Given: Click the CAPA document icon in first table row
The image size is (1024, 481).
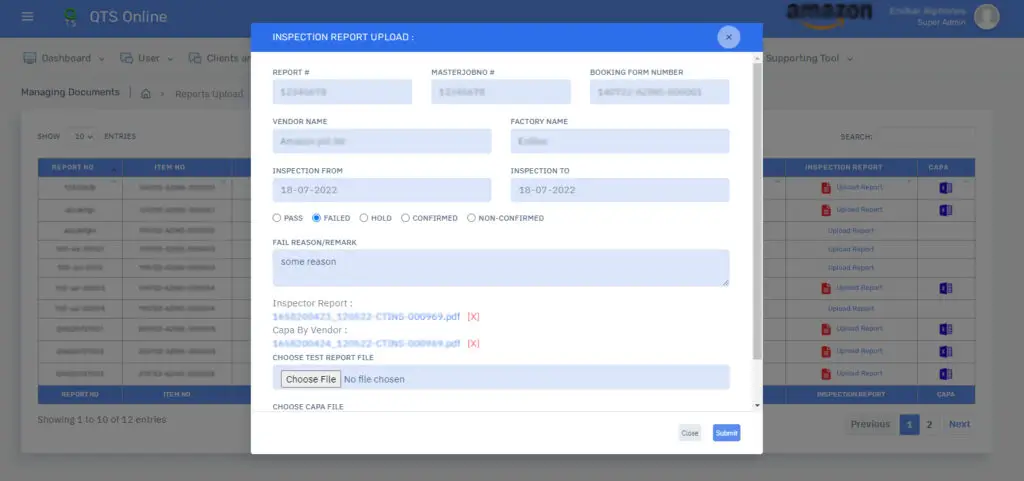Looking at the screenshot, I should [944, 188].
